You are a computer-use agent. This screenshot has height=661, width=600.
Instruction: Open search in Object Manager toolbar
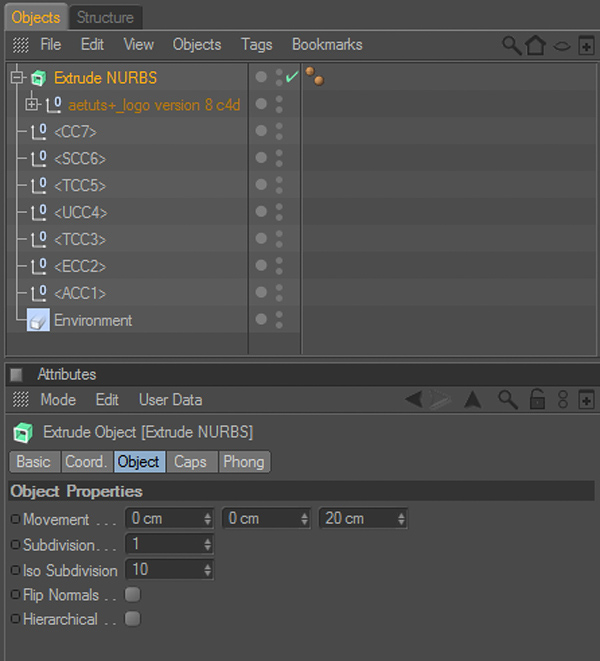click(x=511, y=45)
